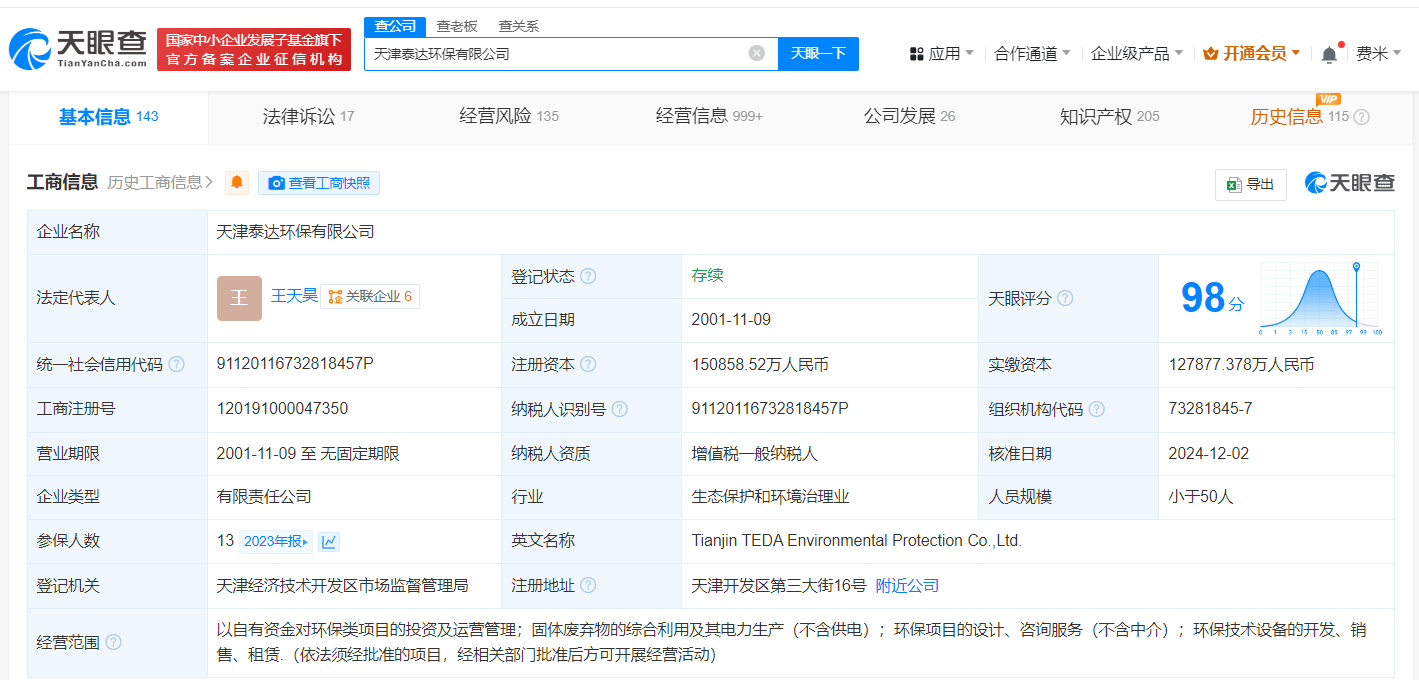This screenshot has width=1419, height=680.
Task: Click help icon beside 统一社会信用代码
Action: point(177,365)
